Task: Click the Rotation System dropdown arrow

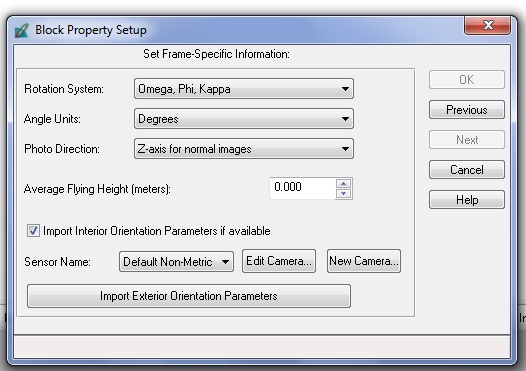Action: click(345, 89)
